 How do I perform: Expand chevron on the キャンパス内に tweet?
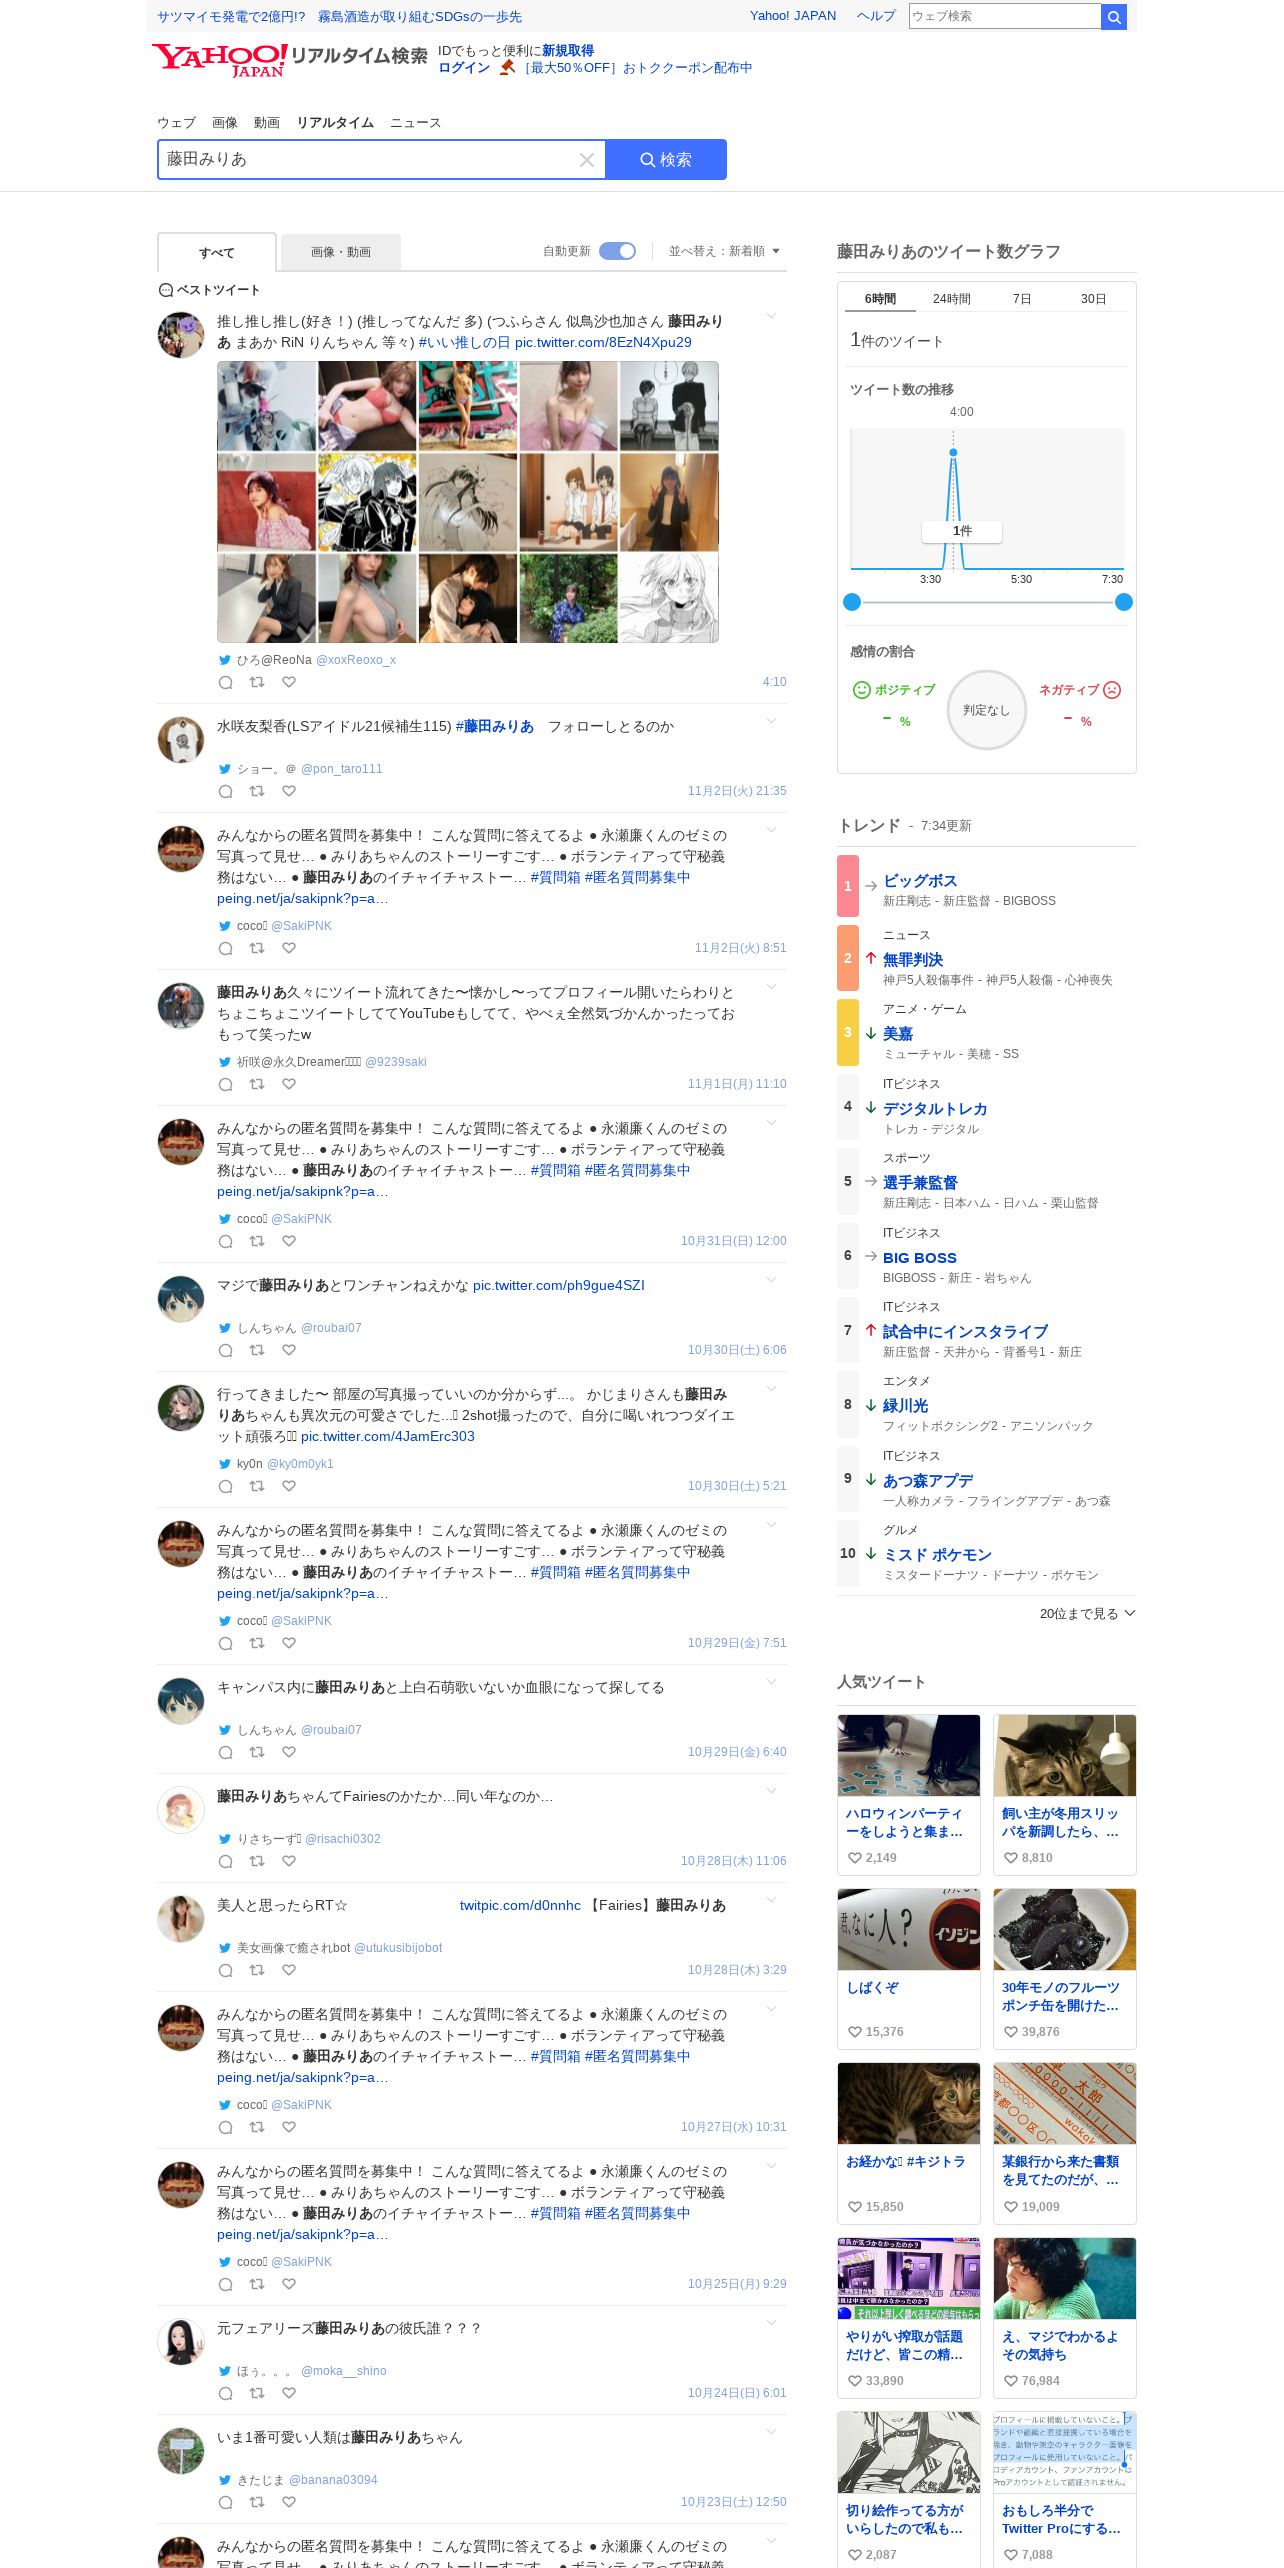coord(771,1683)
